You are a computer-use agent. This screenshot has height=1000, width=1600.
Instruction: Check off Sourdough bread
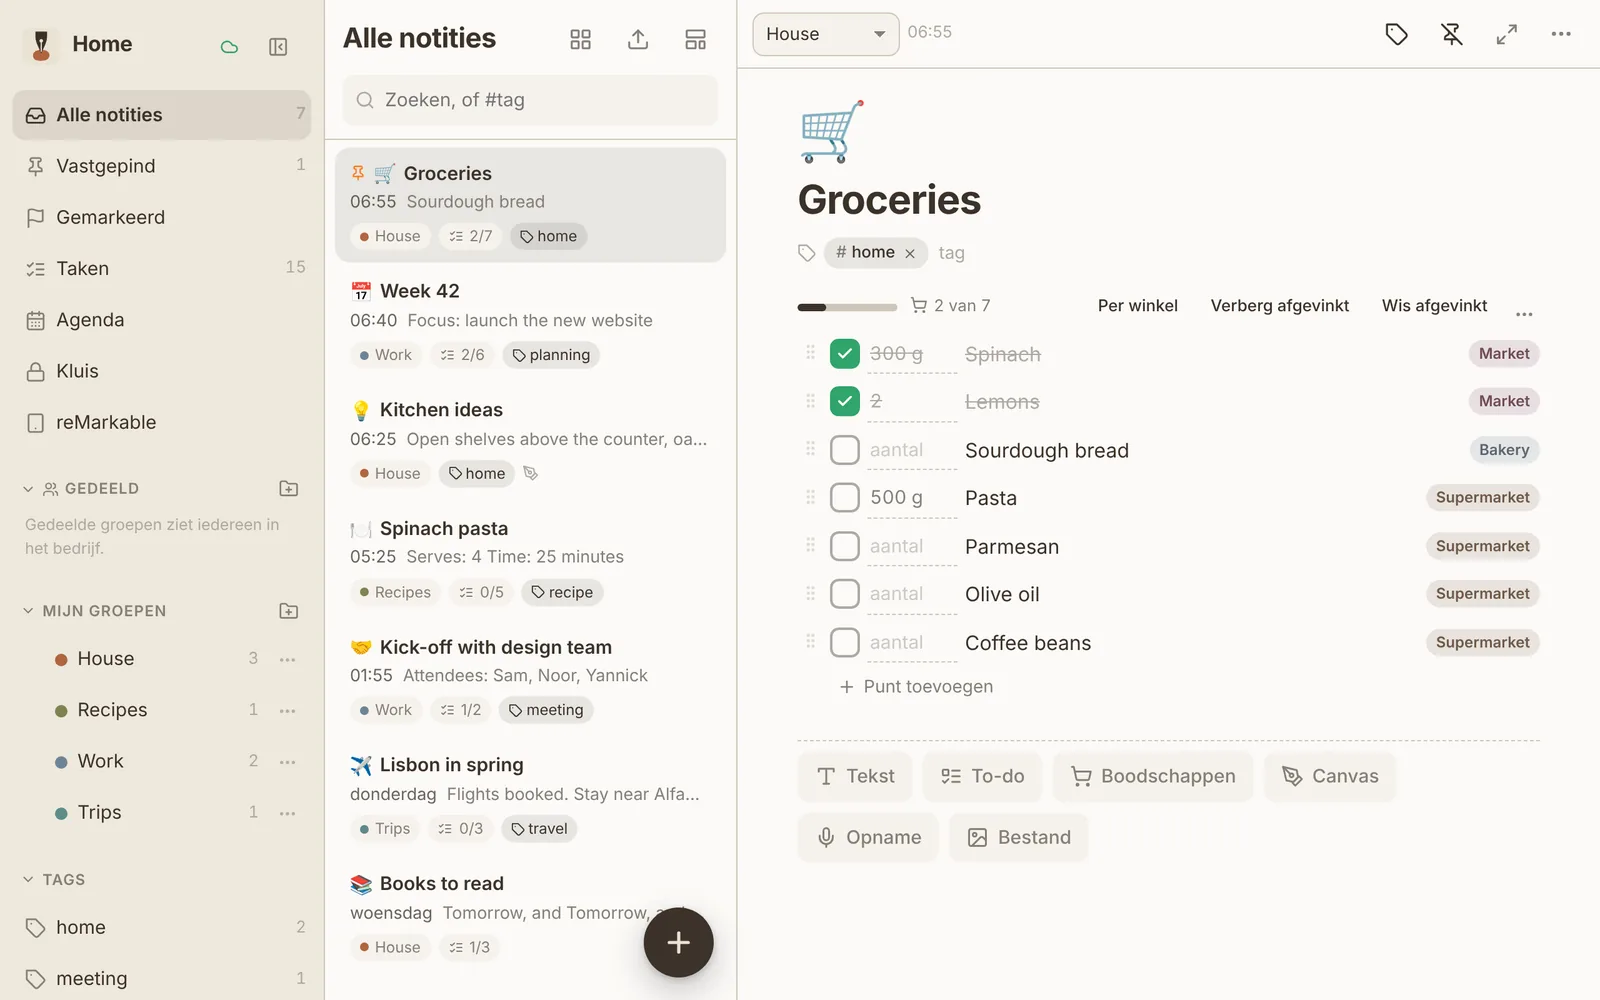click(845, 450)
